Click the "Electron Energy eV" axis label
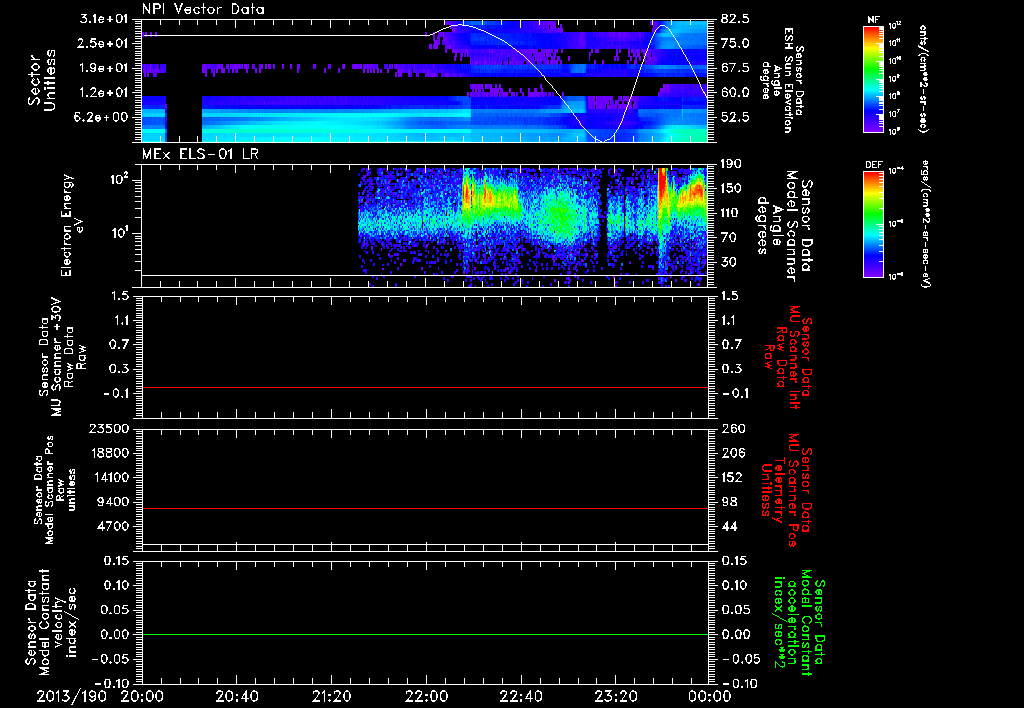The height and width of the screenshot is (708, 1024). 71,225
